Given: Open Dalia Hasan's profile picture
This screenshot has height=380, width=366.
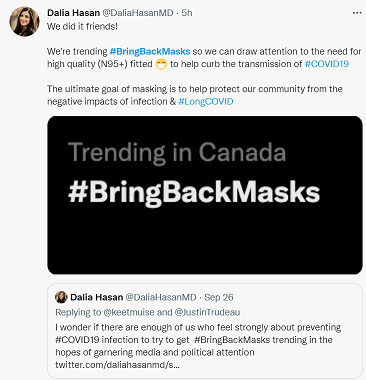Looking at the screenshot, I should [x=24, y=21].
